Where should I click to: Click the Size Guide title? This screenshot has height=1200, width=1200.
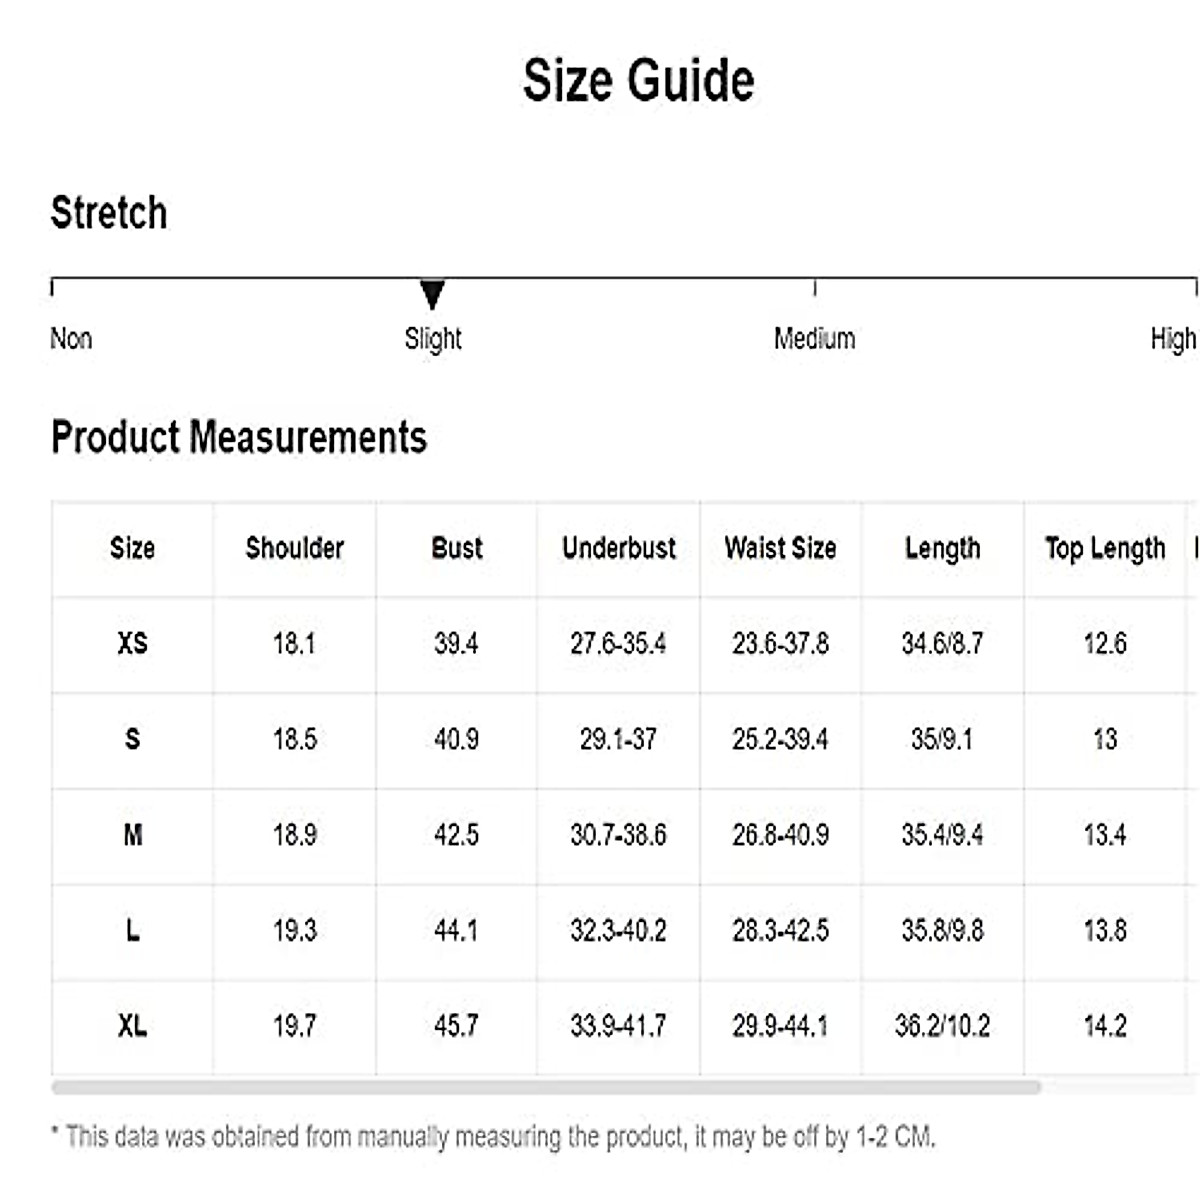pyautogui.click(x=638, y=80)
